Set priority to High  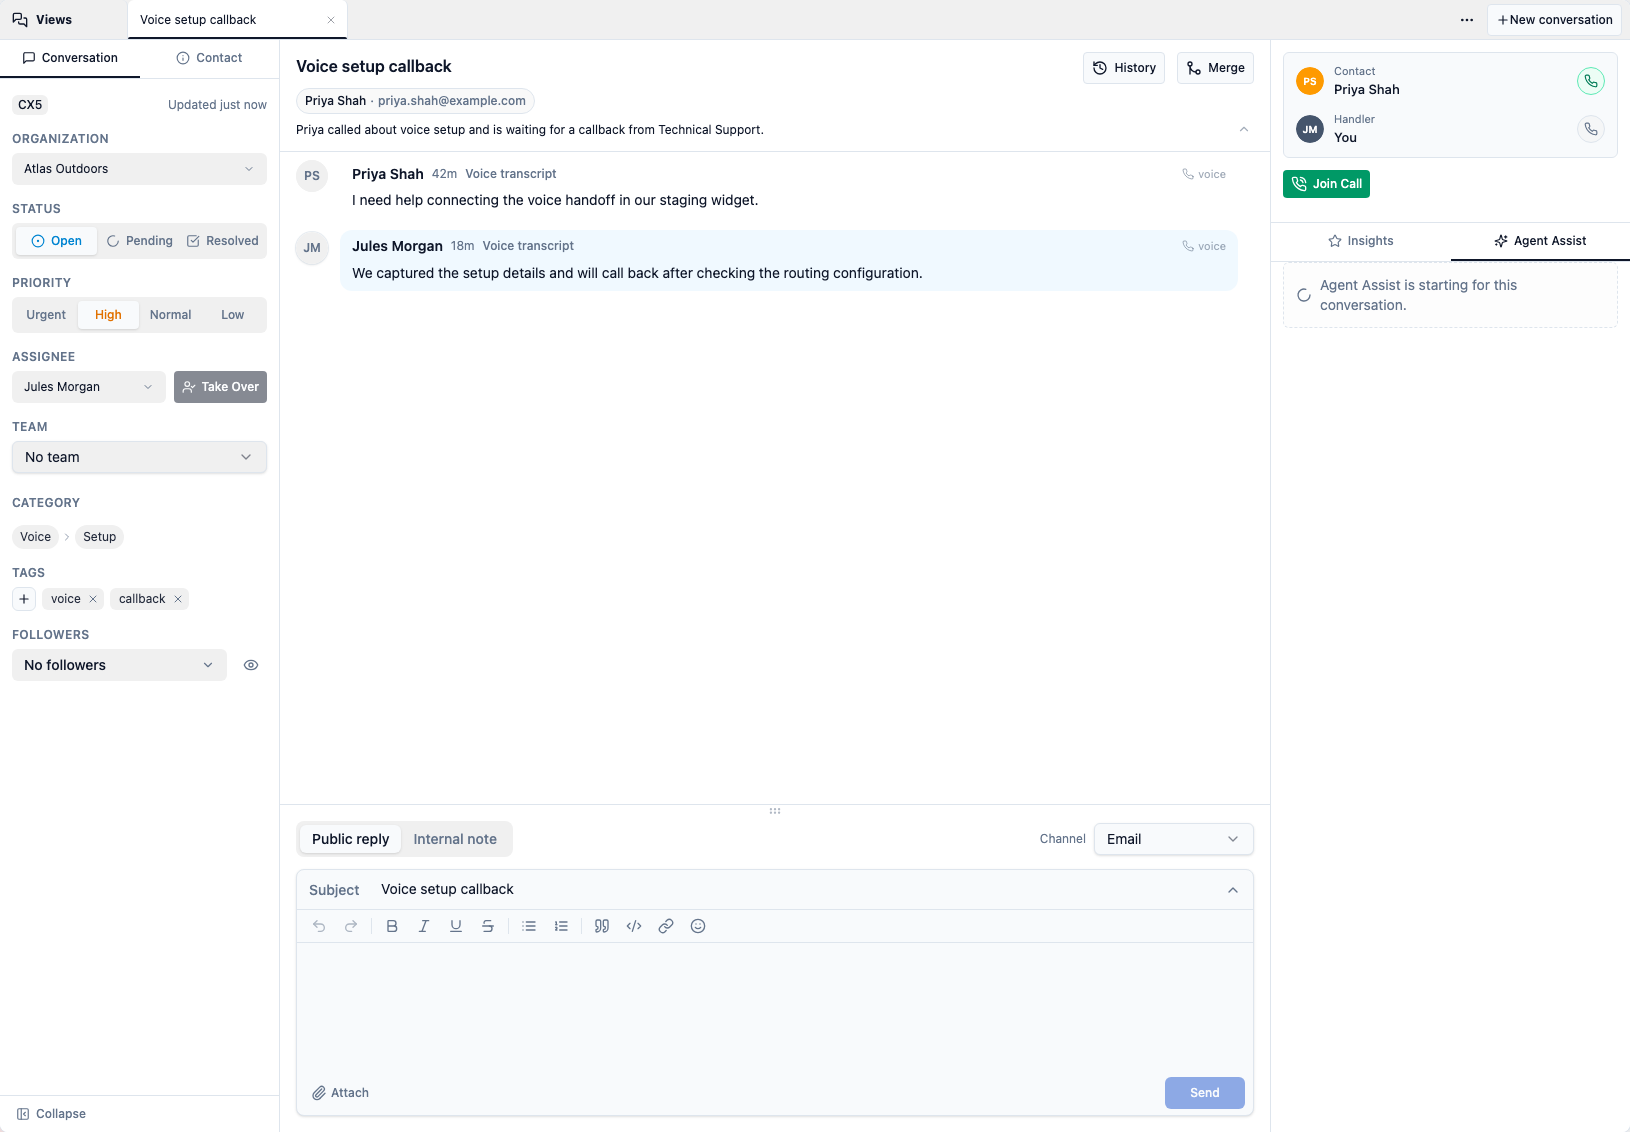(x=108, y=315)
